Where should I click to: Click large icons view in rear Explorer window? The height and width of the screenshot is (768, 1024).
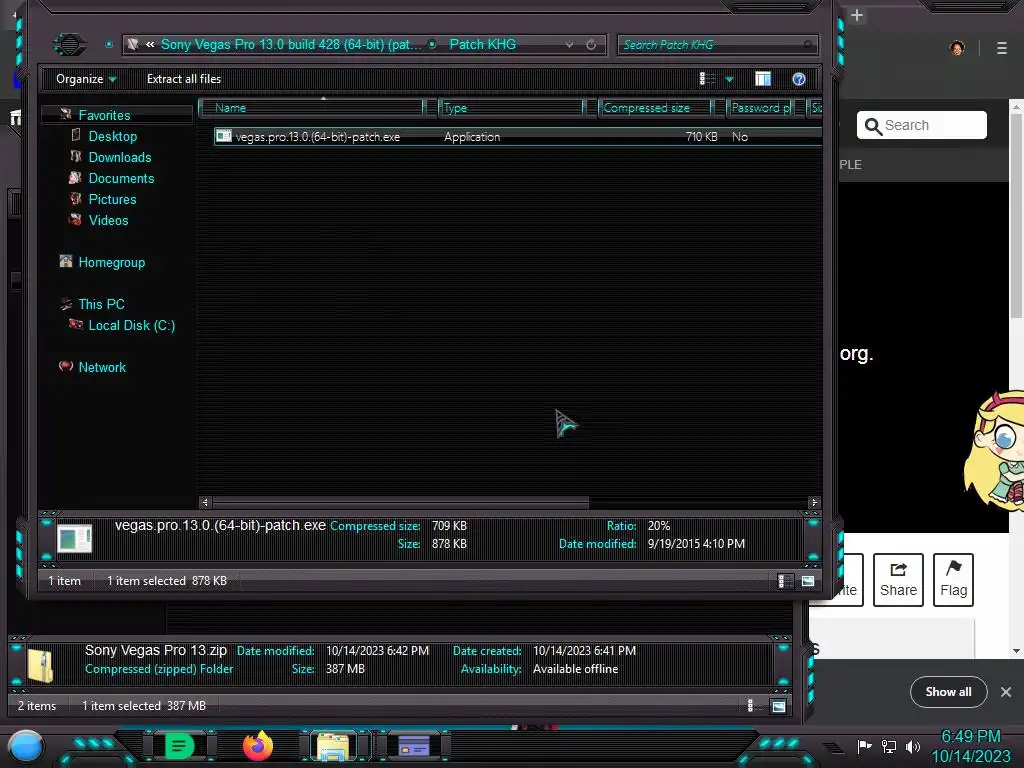pyautogui.click(x=778, y=706)
